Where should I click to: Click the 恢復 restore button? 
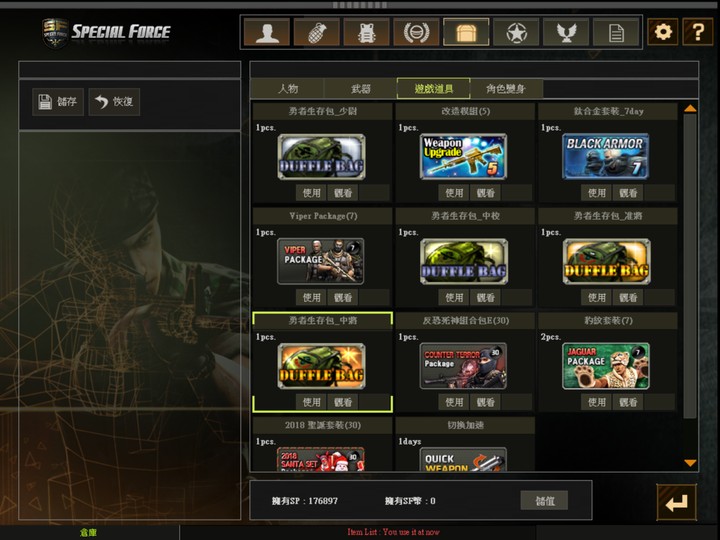click(114, 102)
